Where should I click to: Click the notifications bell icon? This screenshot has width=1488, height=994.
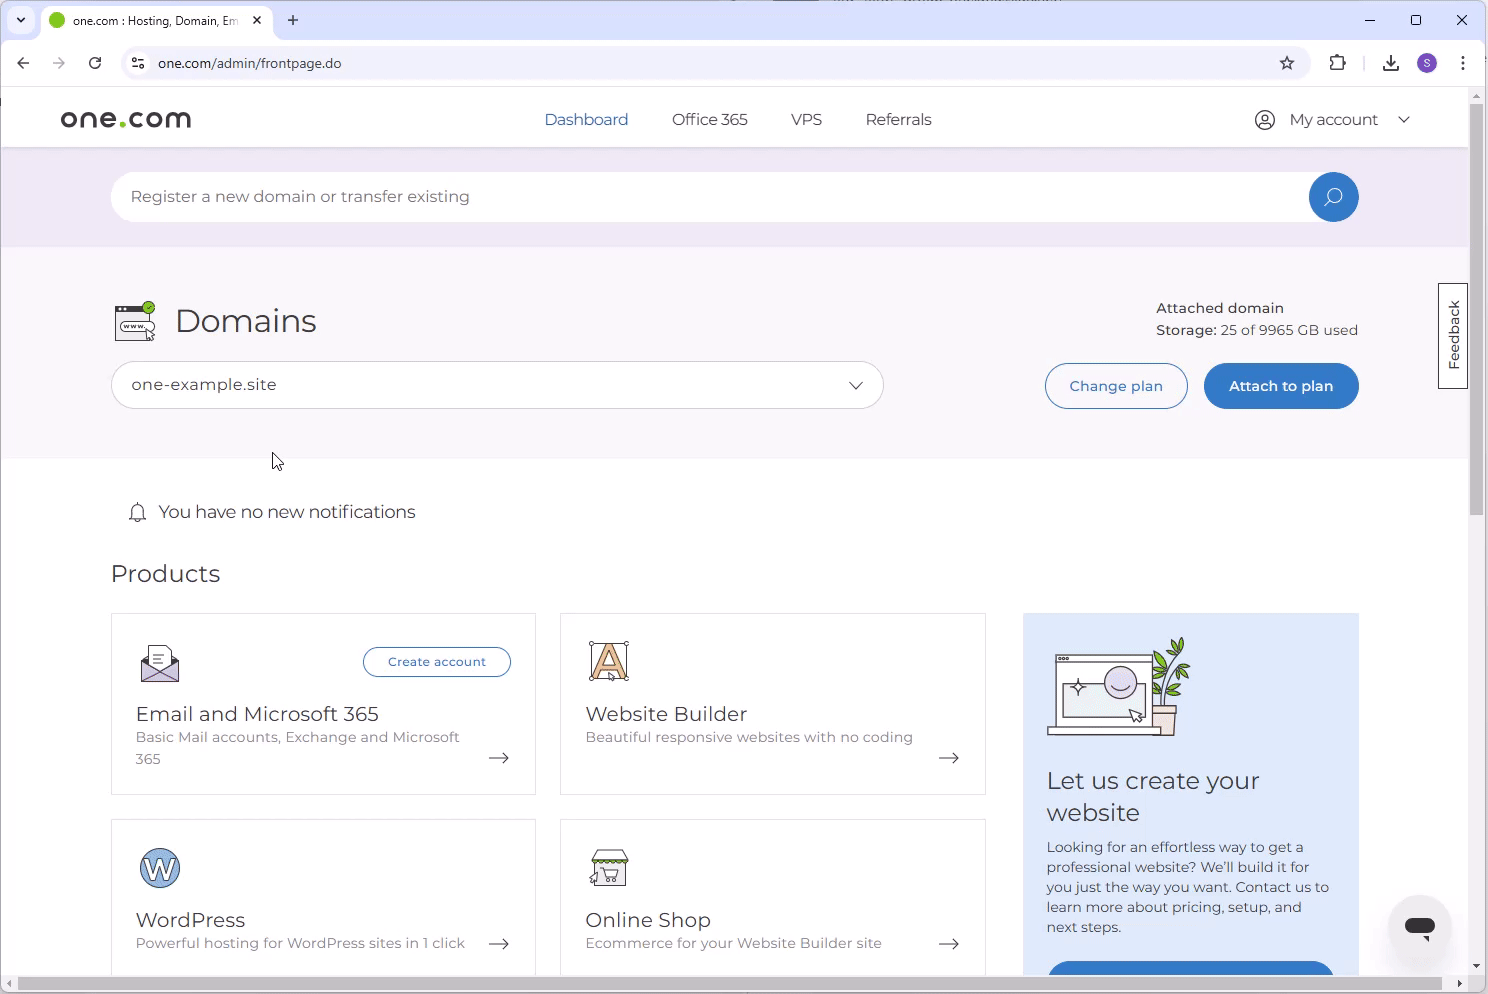(137, 511)
